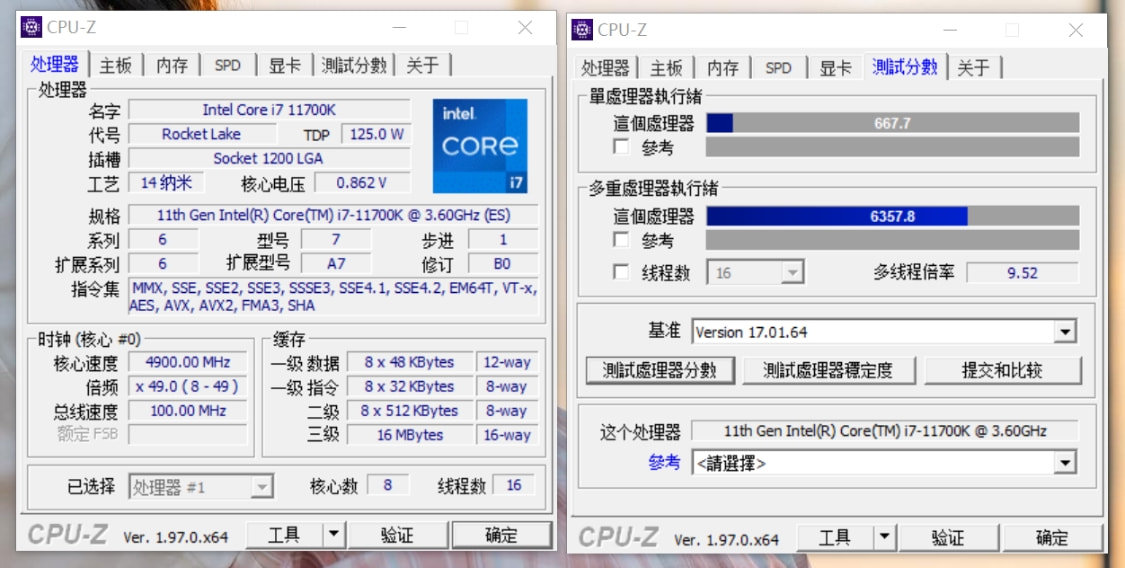Screen dimensions: 1125x568
Task: Click the empty multi-thread reference bar
Action: click(x=893, y=240)
